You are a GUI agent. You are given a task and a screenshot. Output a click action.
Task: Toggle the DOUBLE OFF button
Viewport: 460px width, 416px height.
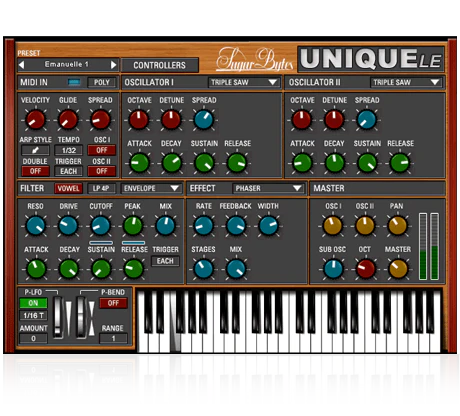point(35,171)
